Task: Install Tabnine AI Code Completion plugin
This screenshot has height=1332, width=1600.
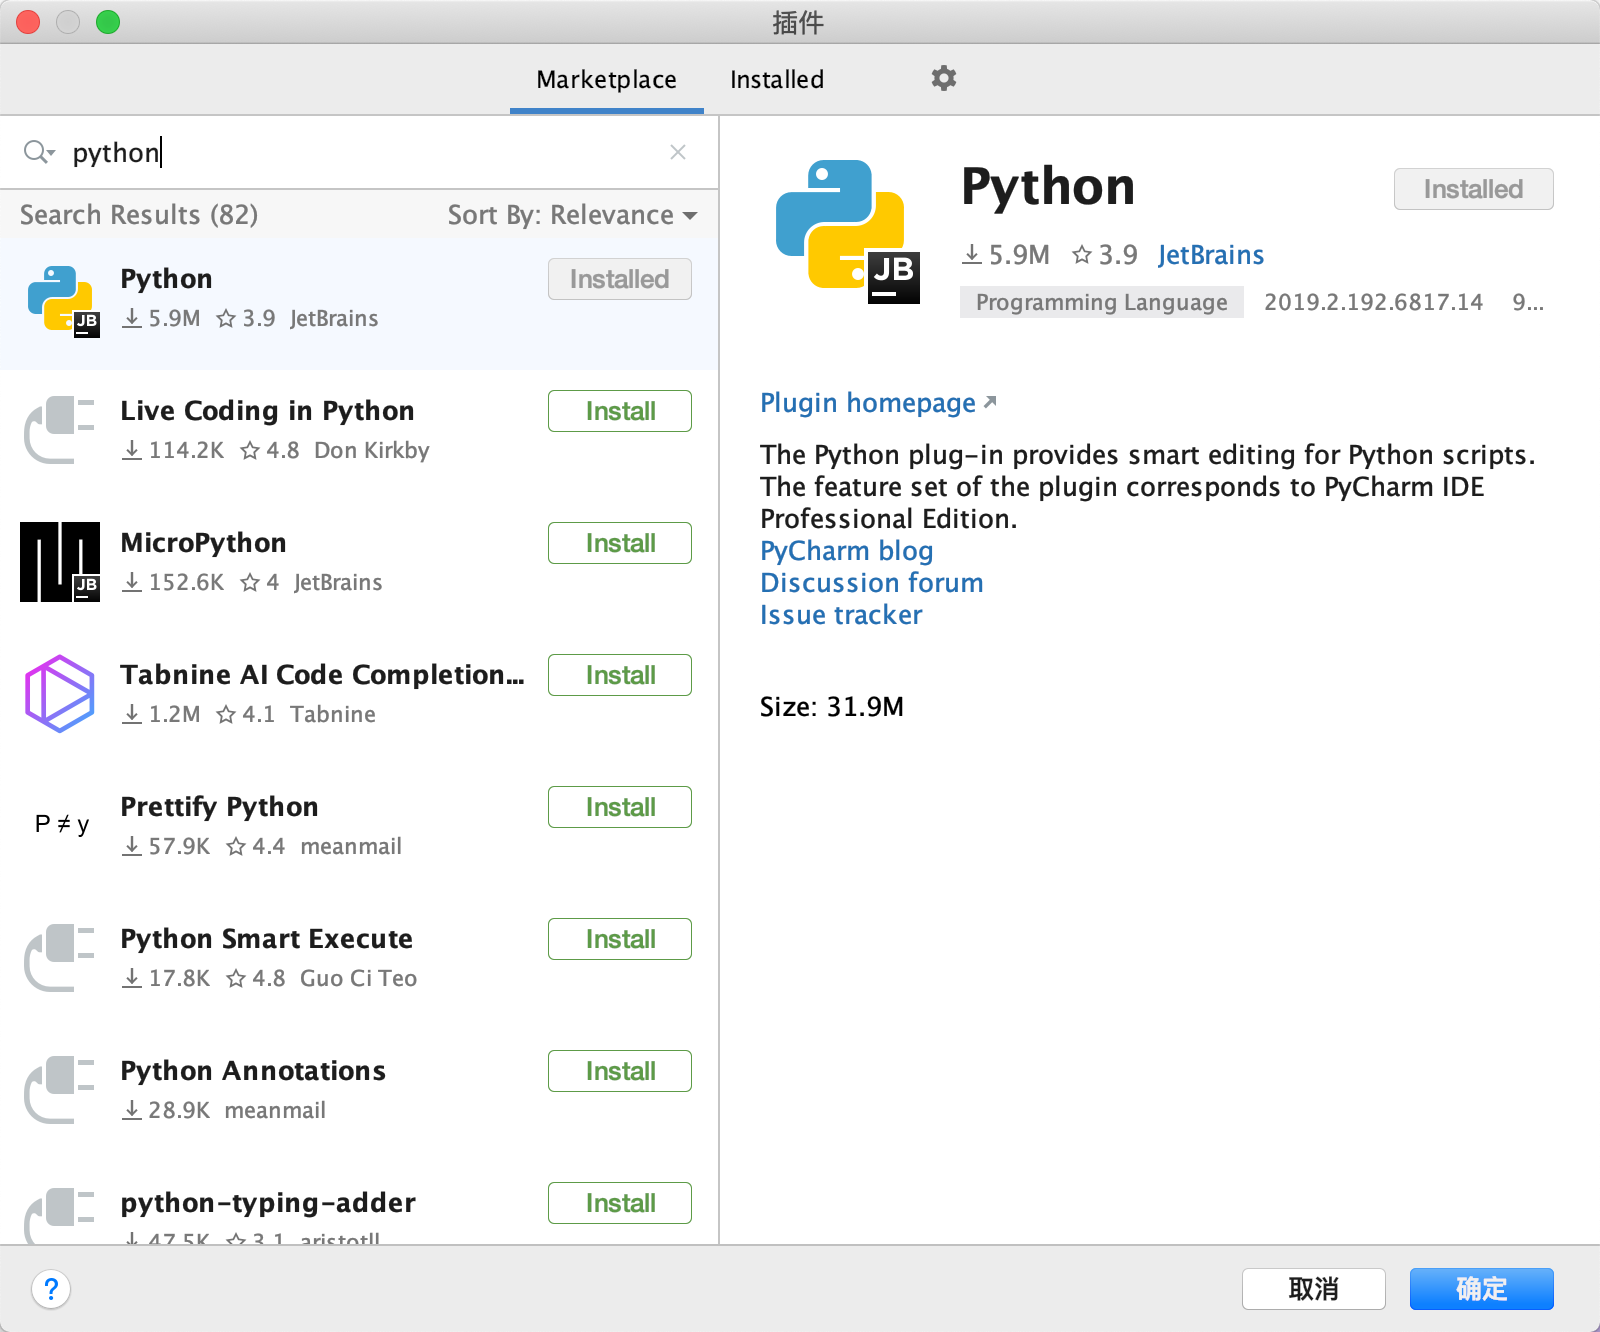Action: (x=620, y=675)
